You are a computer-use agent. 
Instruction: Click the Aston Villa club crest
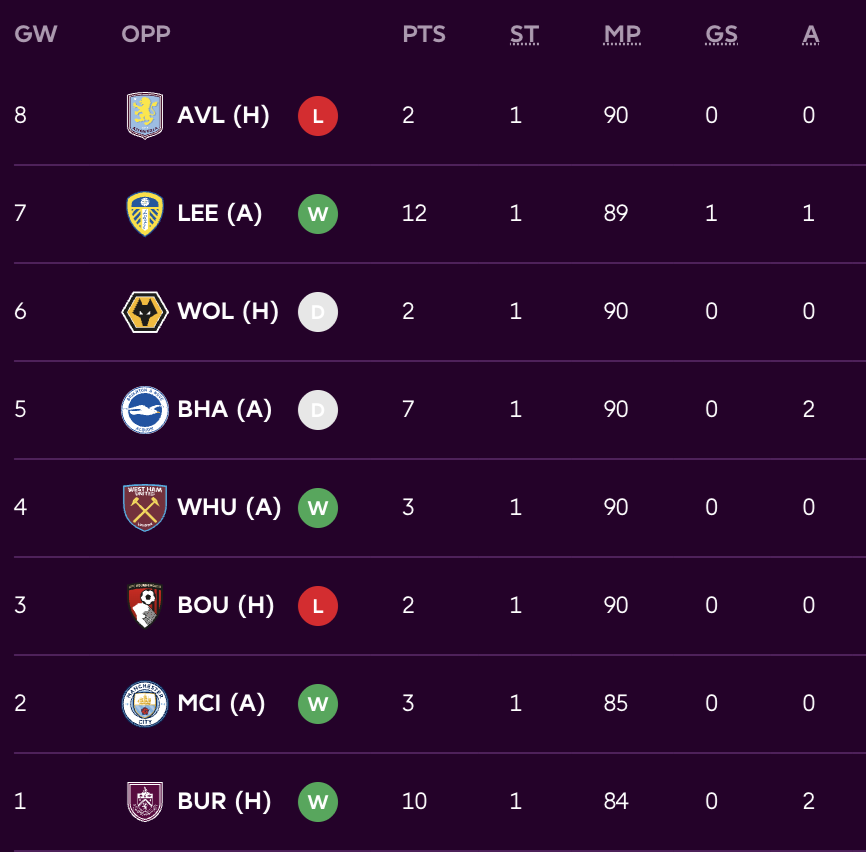[x=145, y=116]
